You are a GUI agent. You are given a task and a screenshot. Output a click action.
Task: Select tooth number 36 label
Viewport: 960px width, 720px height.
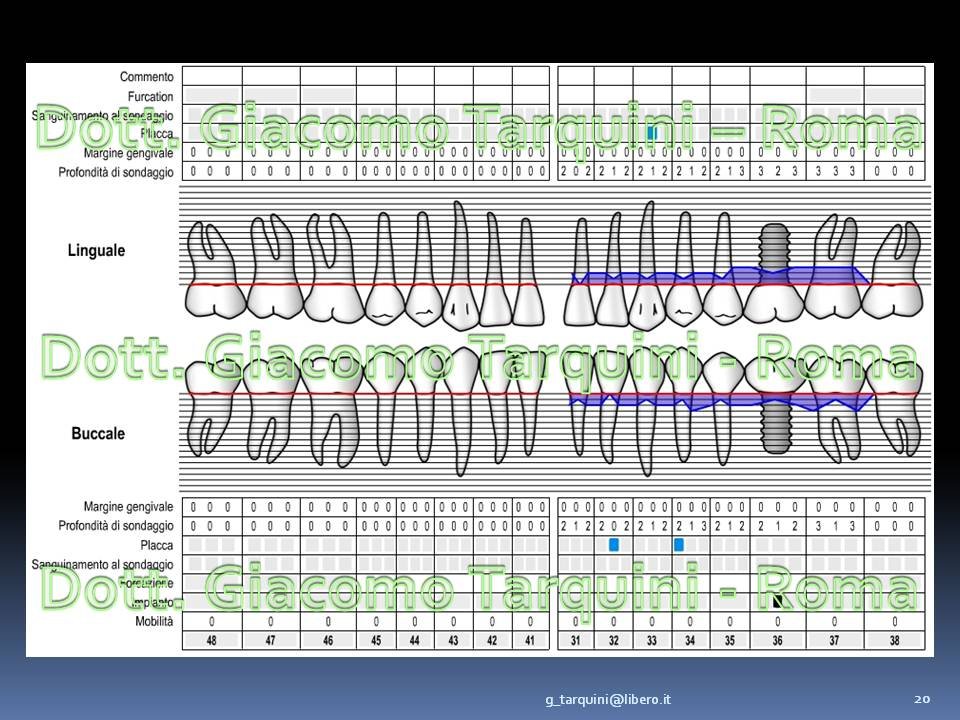(x=778, y=640)
